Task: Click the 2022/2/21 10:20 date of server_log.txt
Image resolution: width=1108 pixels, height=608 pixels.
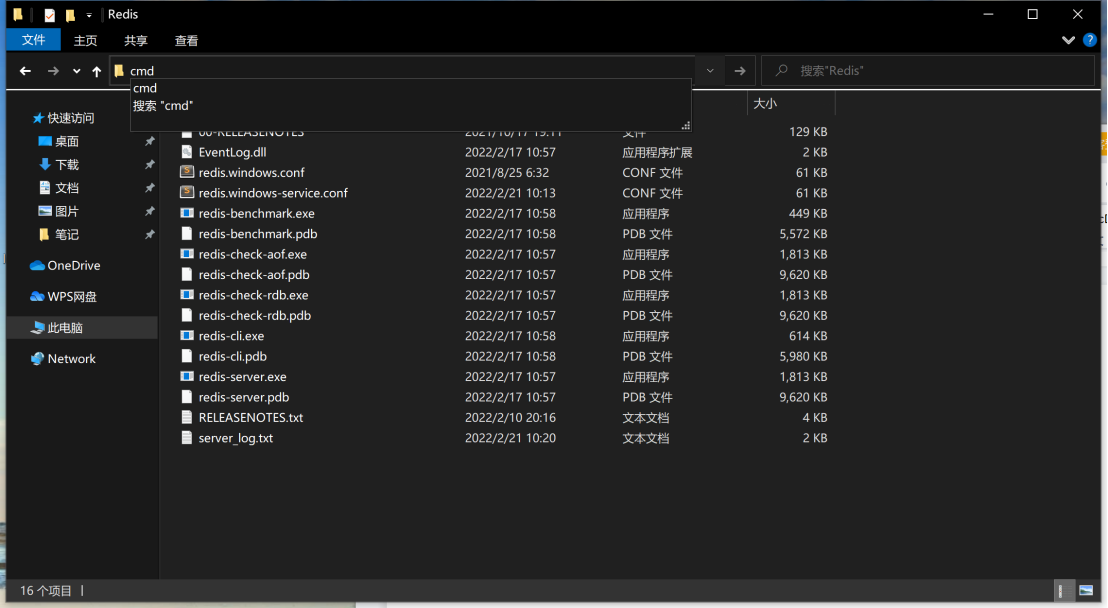Action: [x=510, y=438]
